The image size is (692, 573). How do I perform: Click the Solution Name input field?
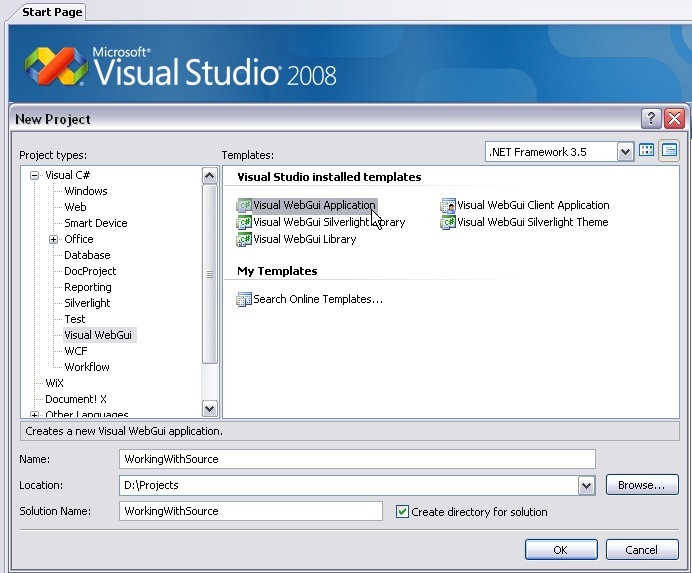251,511
